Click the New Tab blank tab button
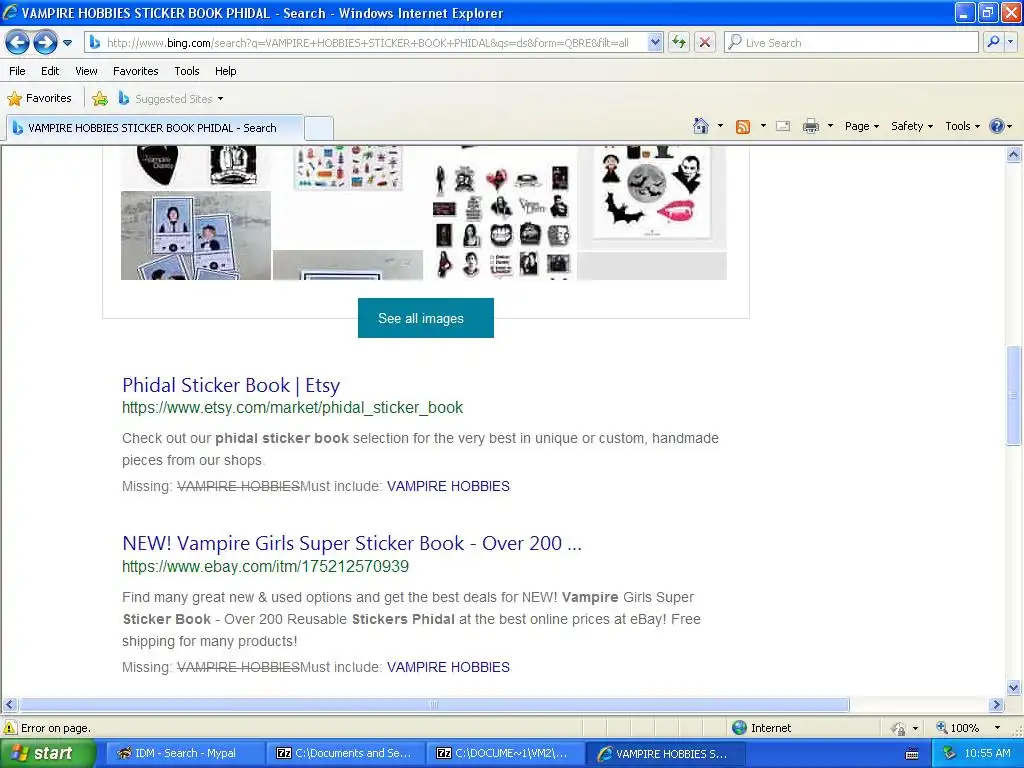1024x768 pixels. [319, 128]
